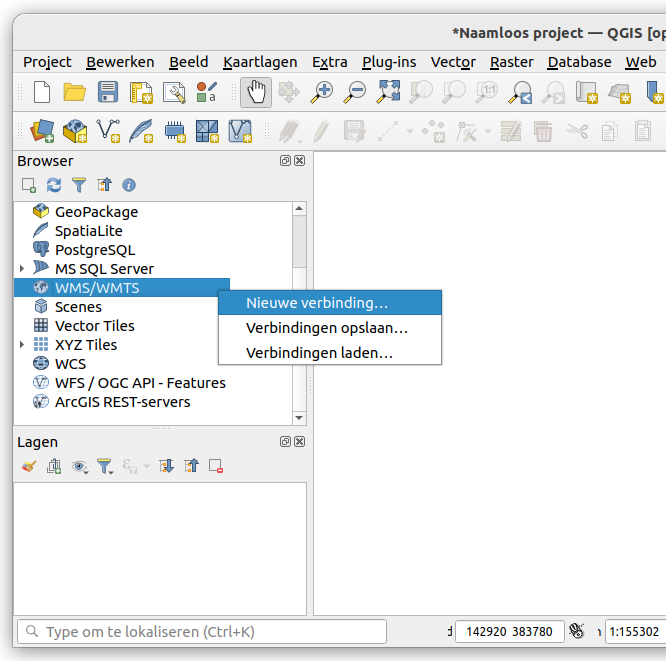Select WCS in the Browser tree
666x661 pixels.
click(70, 364)
